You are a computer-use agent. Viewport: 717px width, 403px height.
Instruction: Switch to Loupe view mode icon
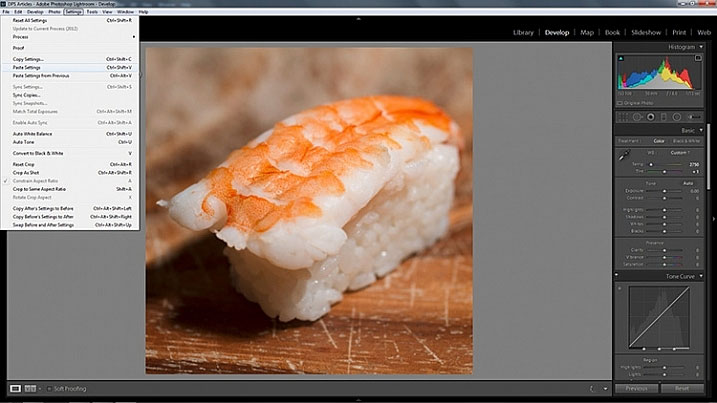point(15,388)
